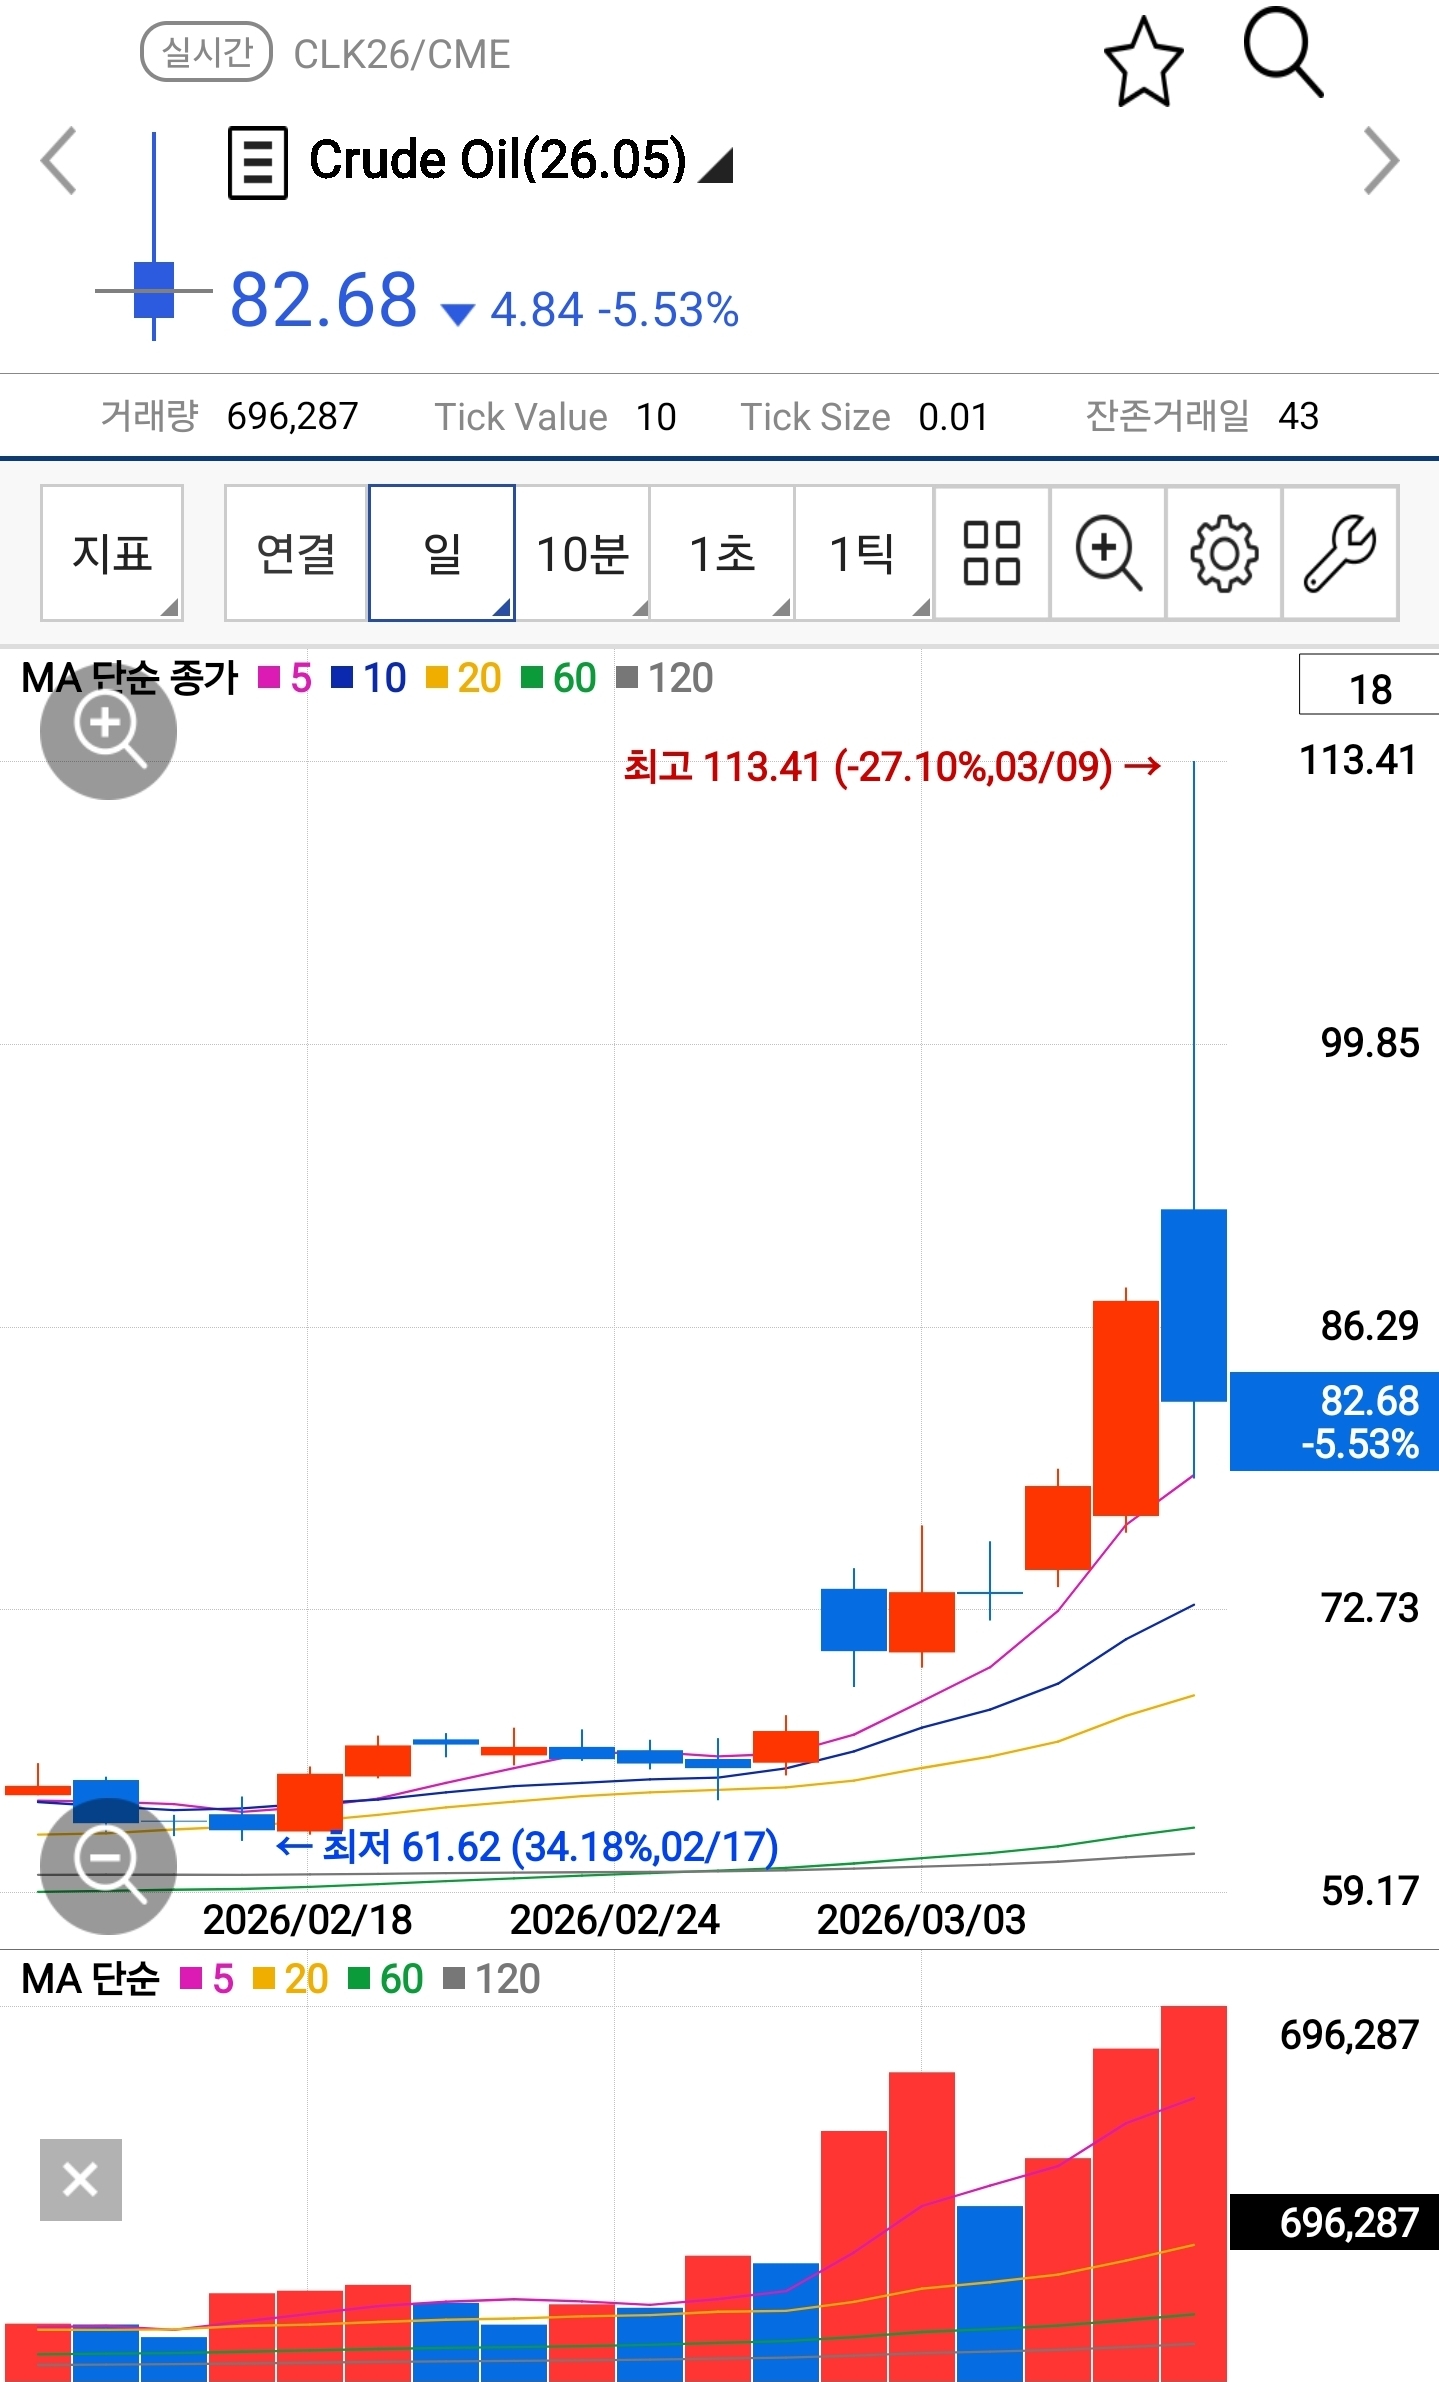Go to next symbol with right chevron
Screen dimensions: 1439x2382
[1381, 161]
